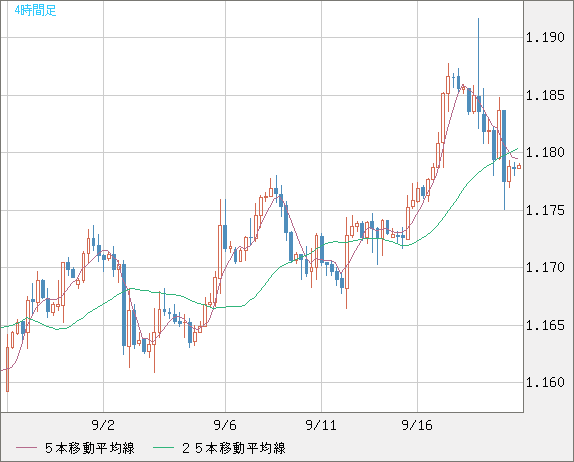This screenshot has width=574, height=462.
Task: Click the green 25-period legend line sample
Action: [x=163, y=448]
